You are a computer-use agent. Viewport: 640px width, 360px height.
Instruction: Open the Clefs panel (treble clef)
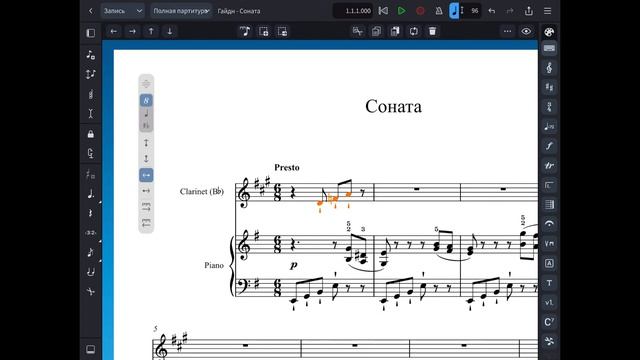tap(549, 68)
